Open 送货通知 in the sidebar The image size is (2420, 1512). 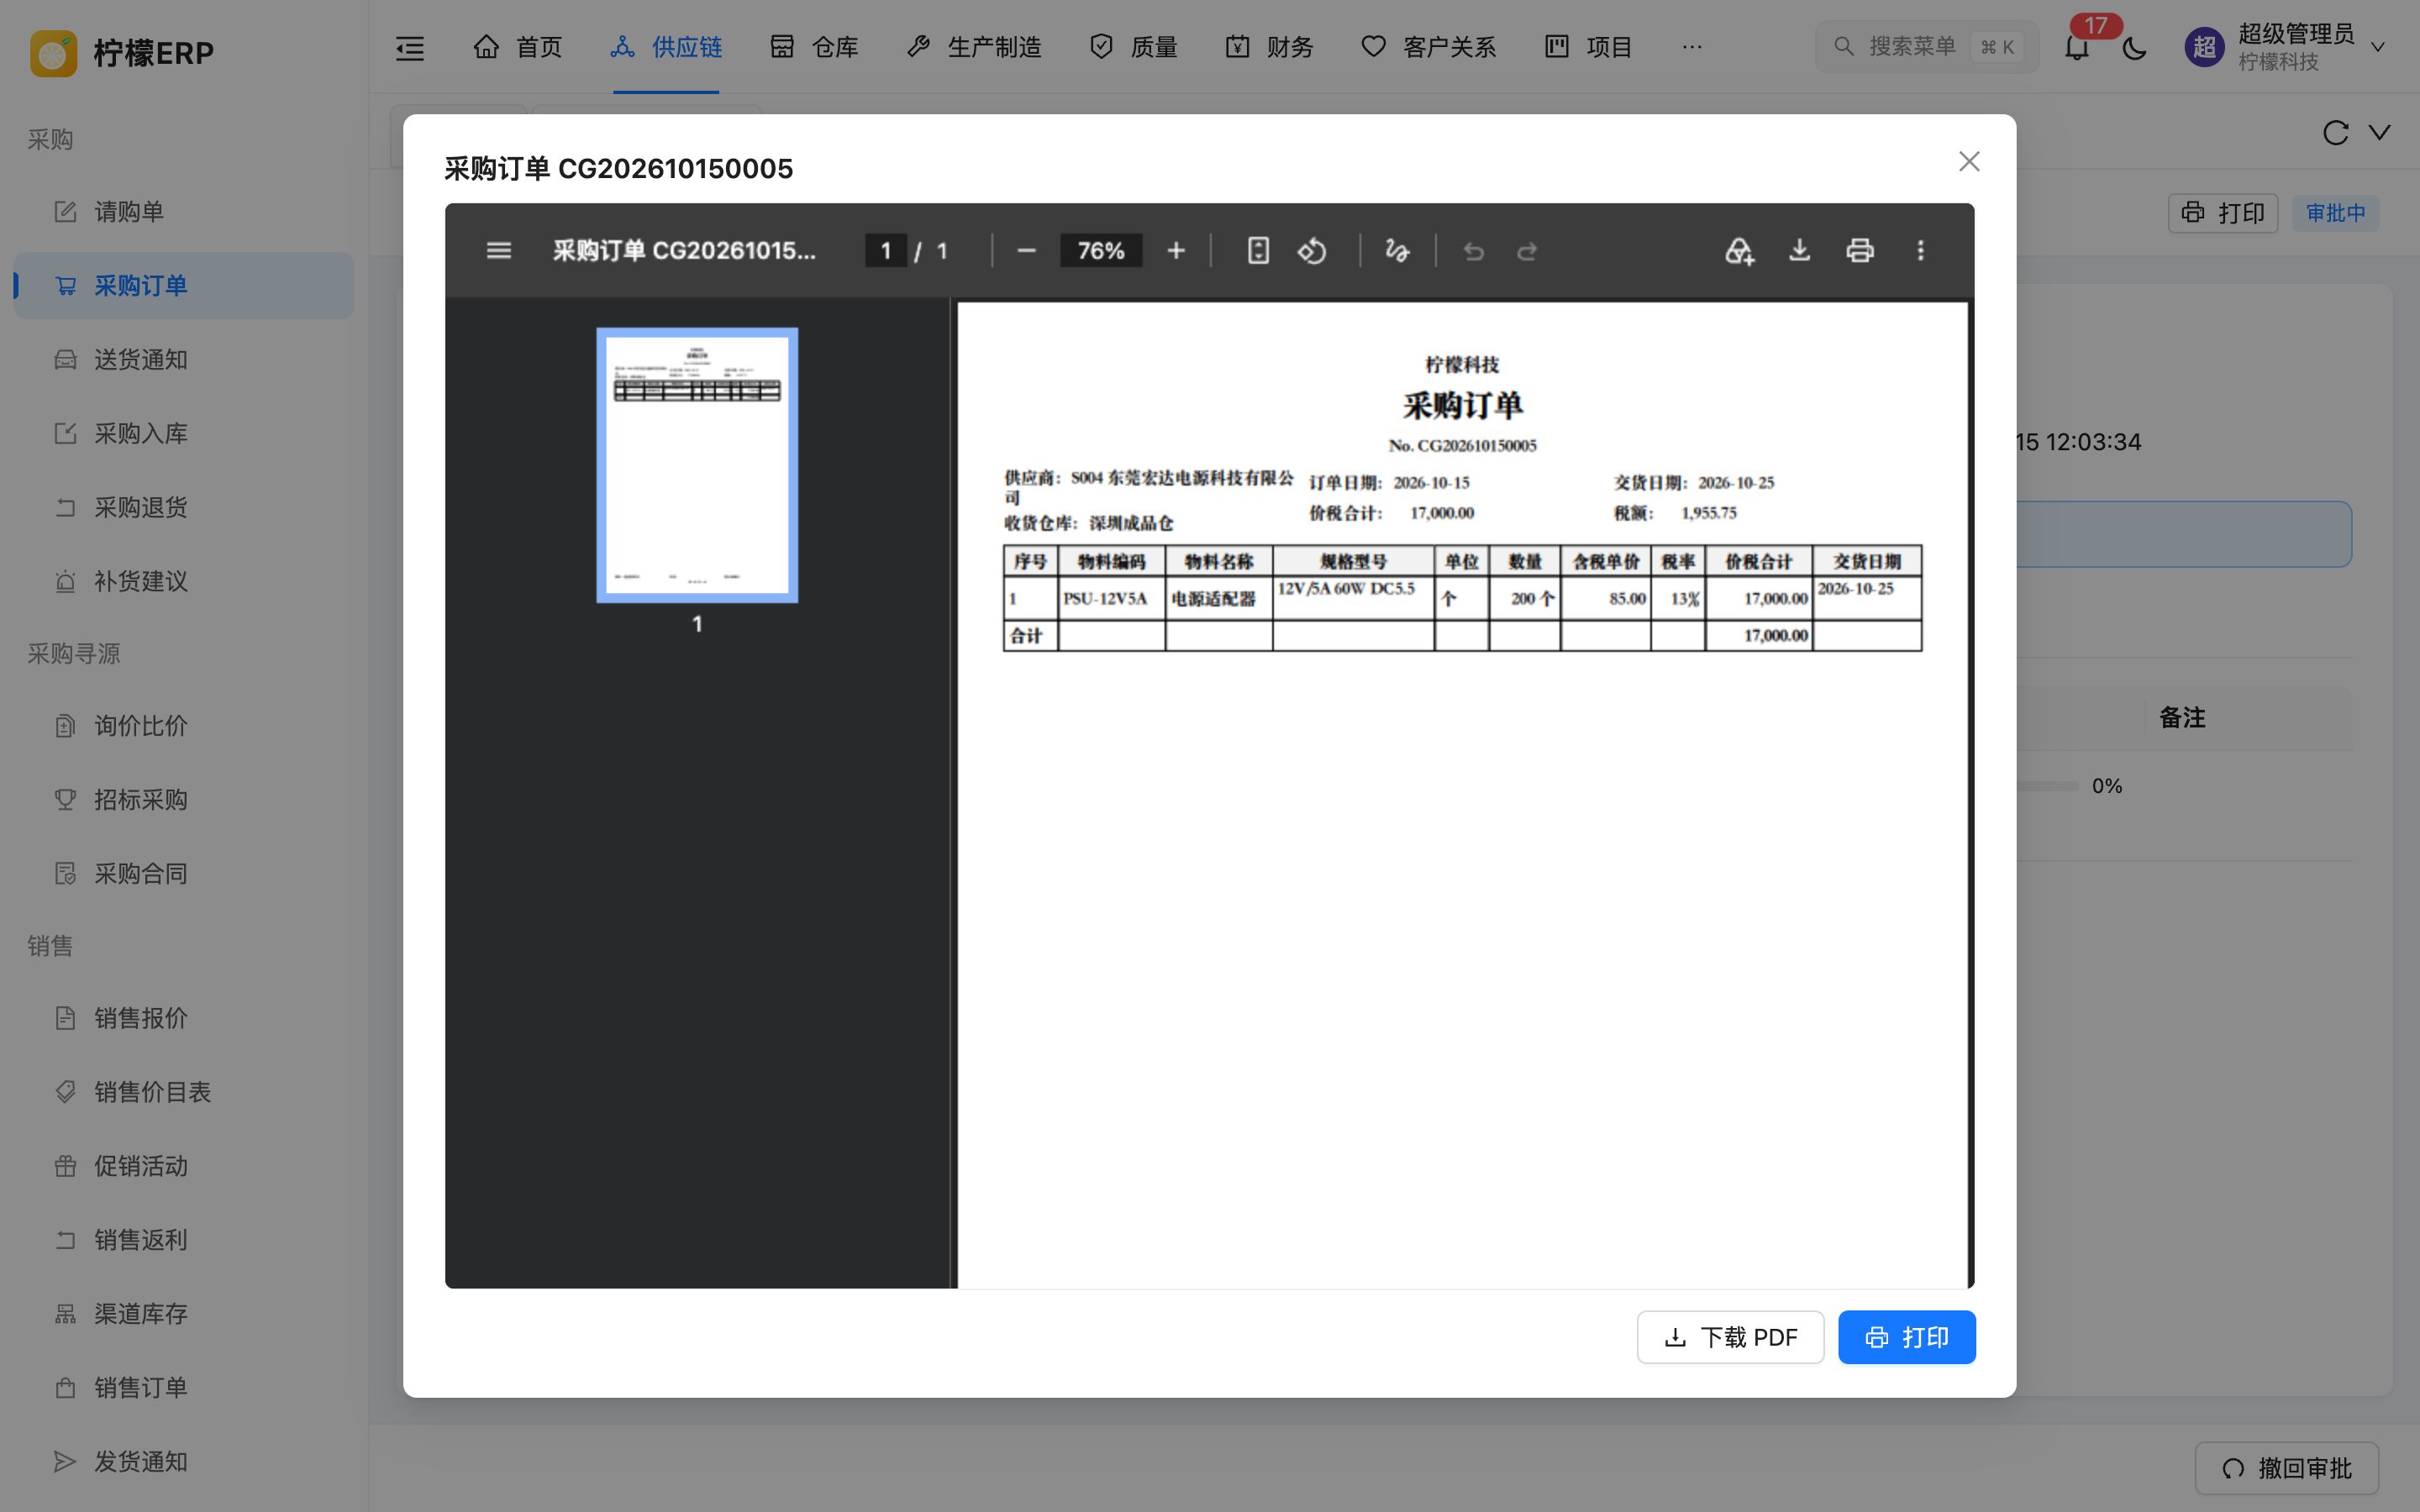(x=184, y=360)
